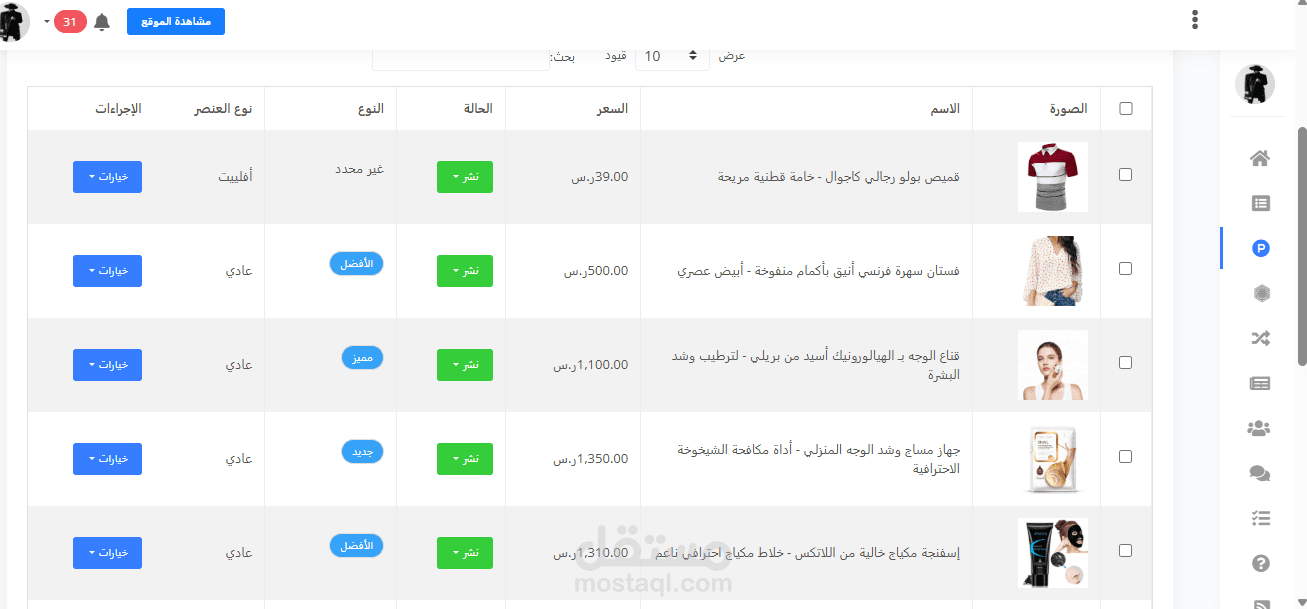
Task: Open خيارات actions for the polo shirt row
Action: pos(107,177)
